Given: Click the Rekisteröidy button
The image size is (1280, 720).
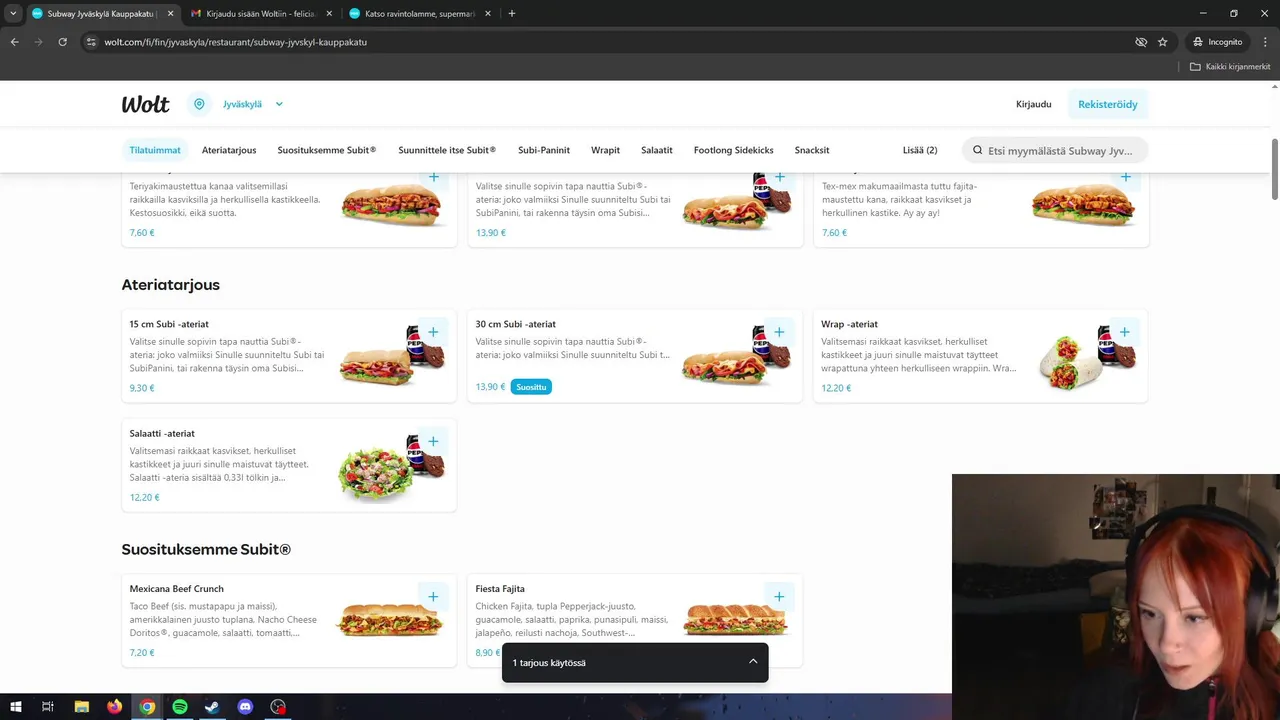Looking at the screenshot, I should (1108, 104).
